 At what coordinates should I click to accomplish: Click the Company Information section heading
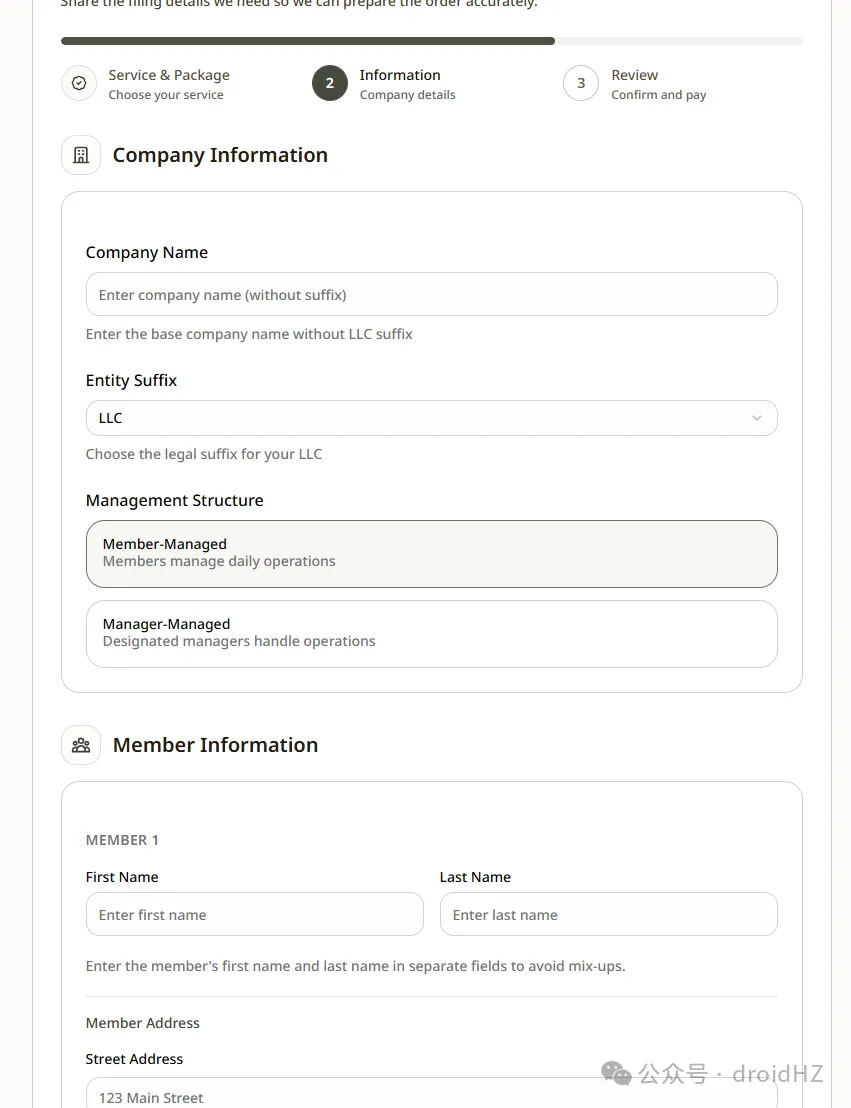[220, 155]
